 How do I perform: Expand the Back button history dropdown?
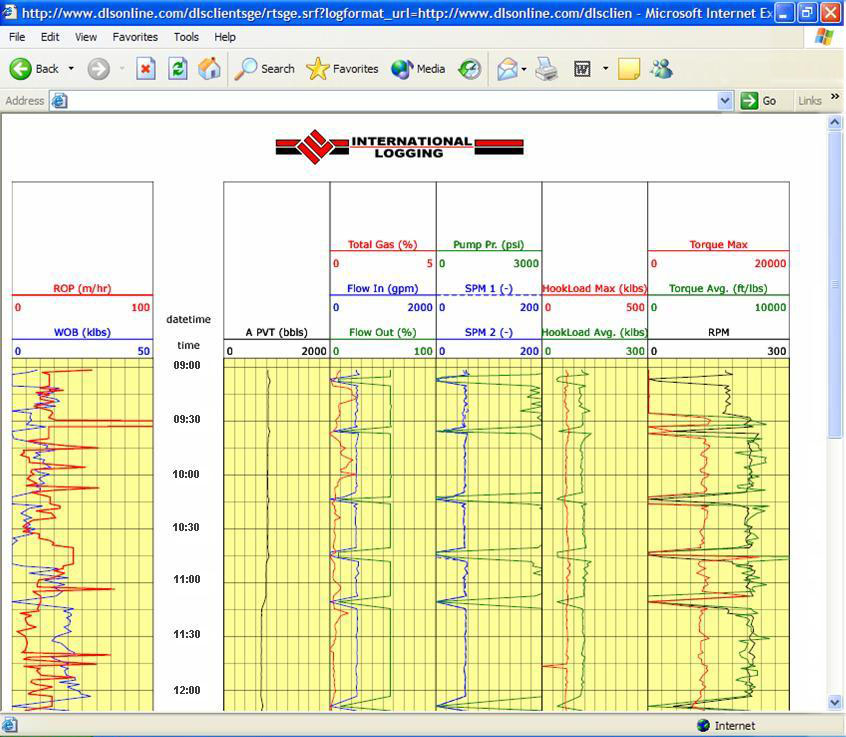tap(71, 69)
